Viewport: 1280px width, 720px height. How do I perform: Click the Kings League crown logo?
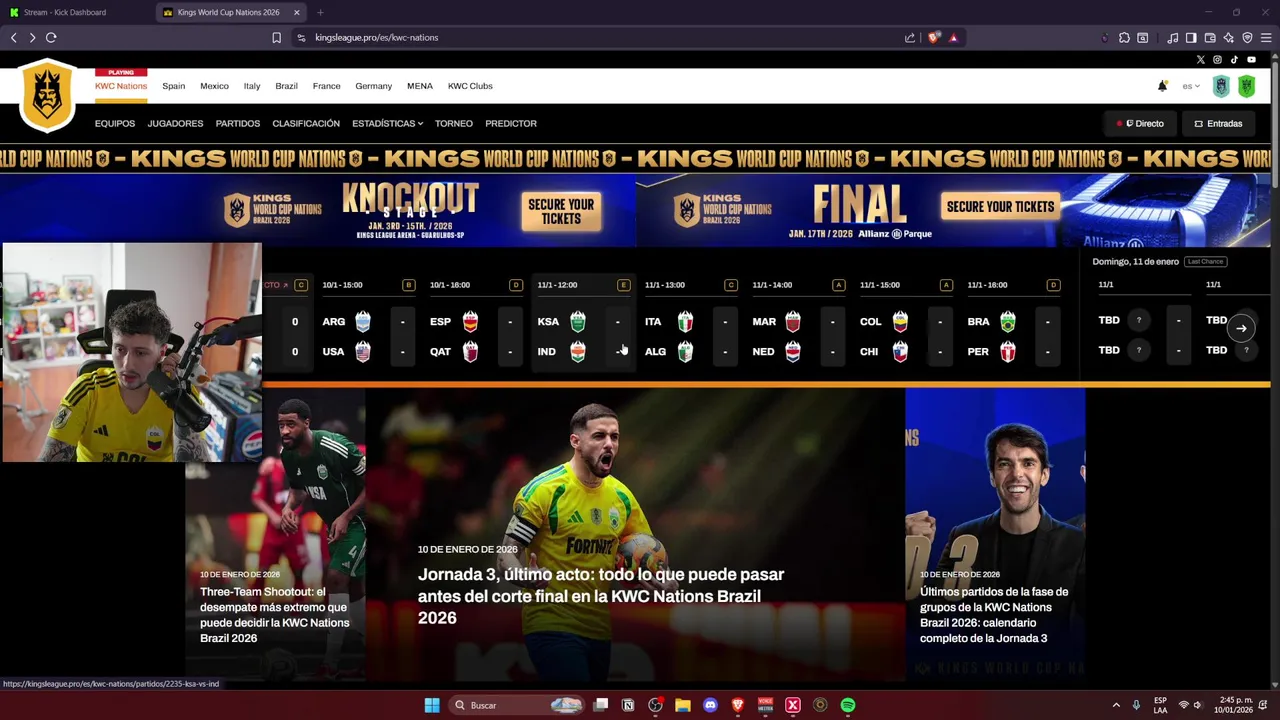(47, 96)
